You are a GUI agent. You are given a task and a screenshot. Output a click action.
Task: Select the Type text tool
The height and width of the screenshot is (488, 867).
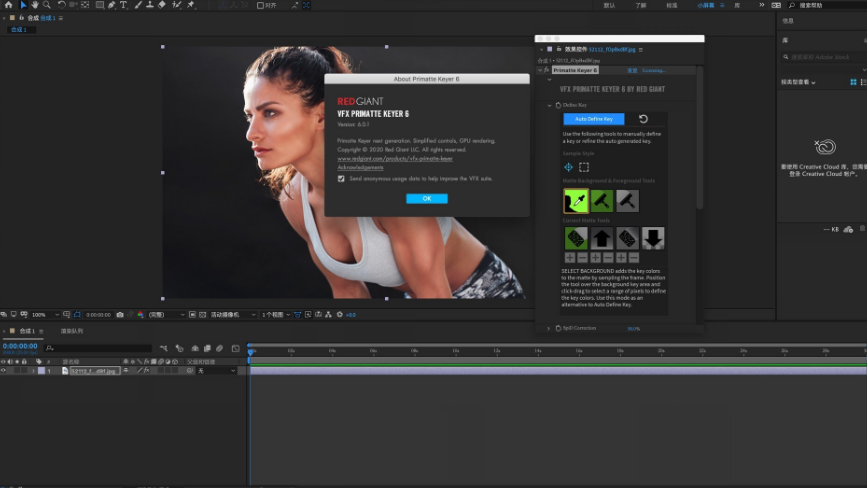point(124,5)
